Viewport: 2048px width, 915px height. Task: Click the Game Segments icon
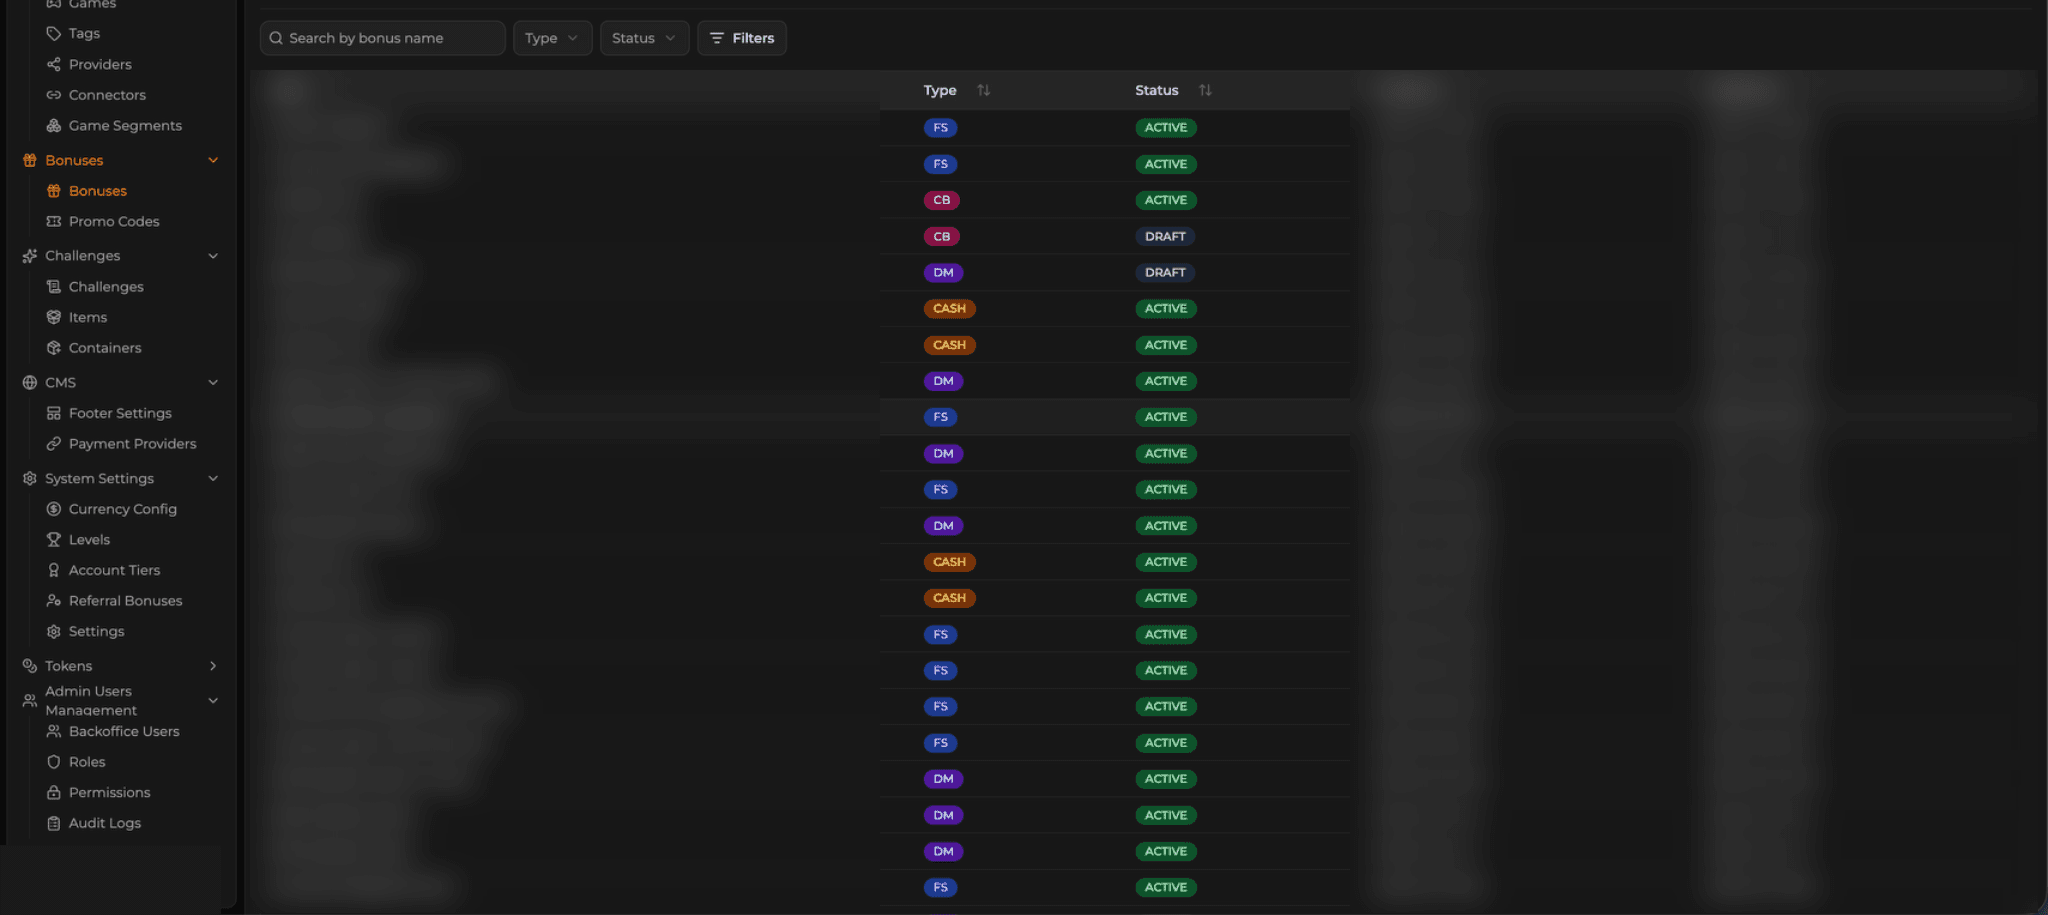pyautogui.click(x=54, y=126)
